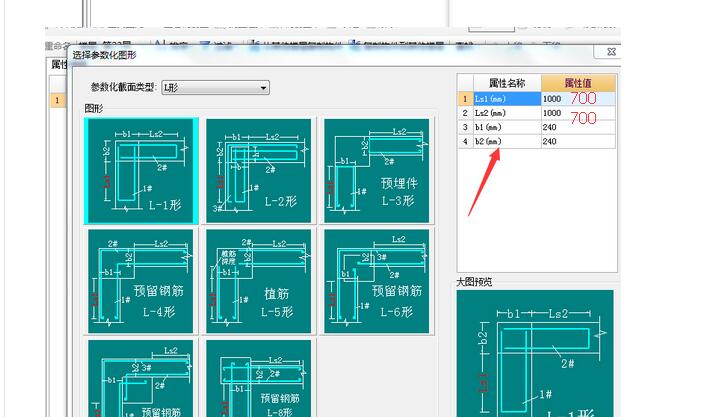Pick the 预留钢筋 L-8形 shape

[259, 378]
